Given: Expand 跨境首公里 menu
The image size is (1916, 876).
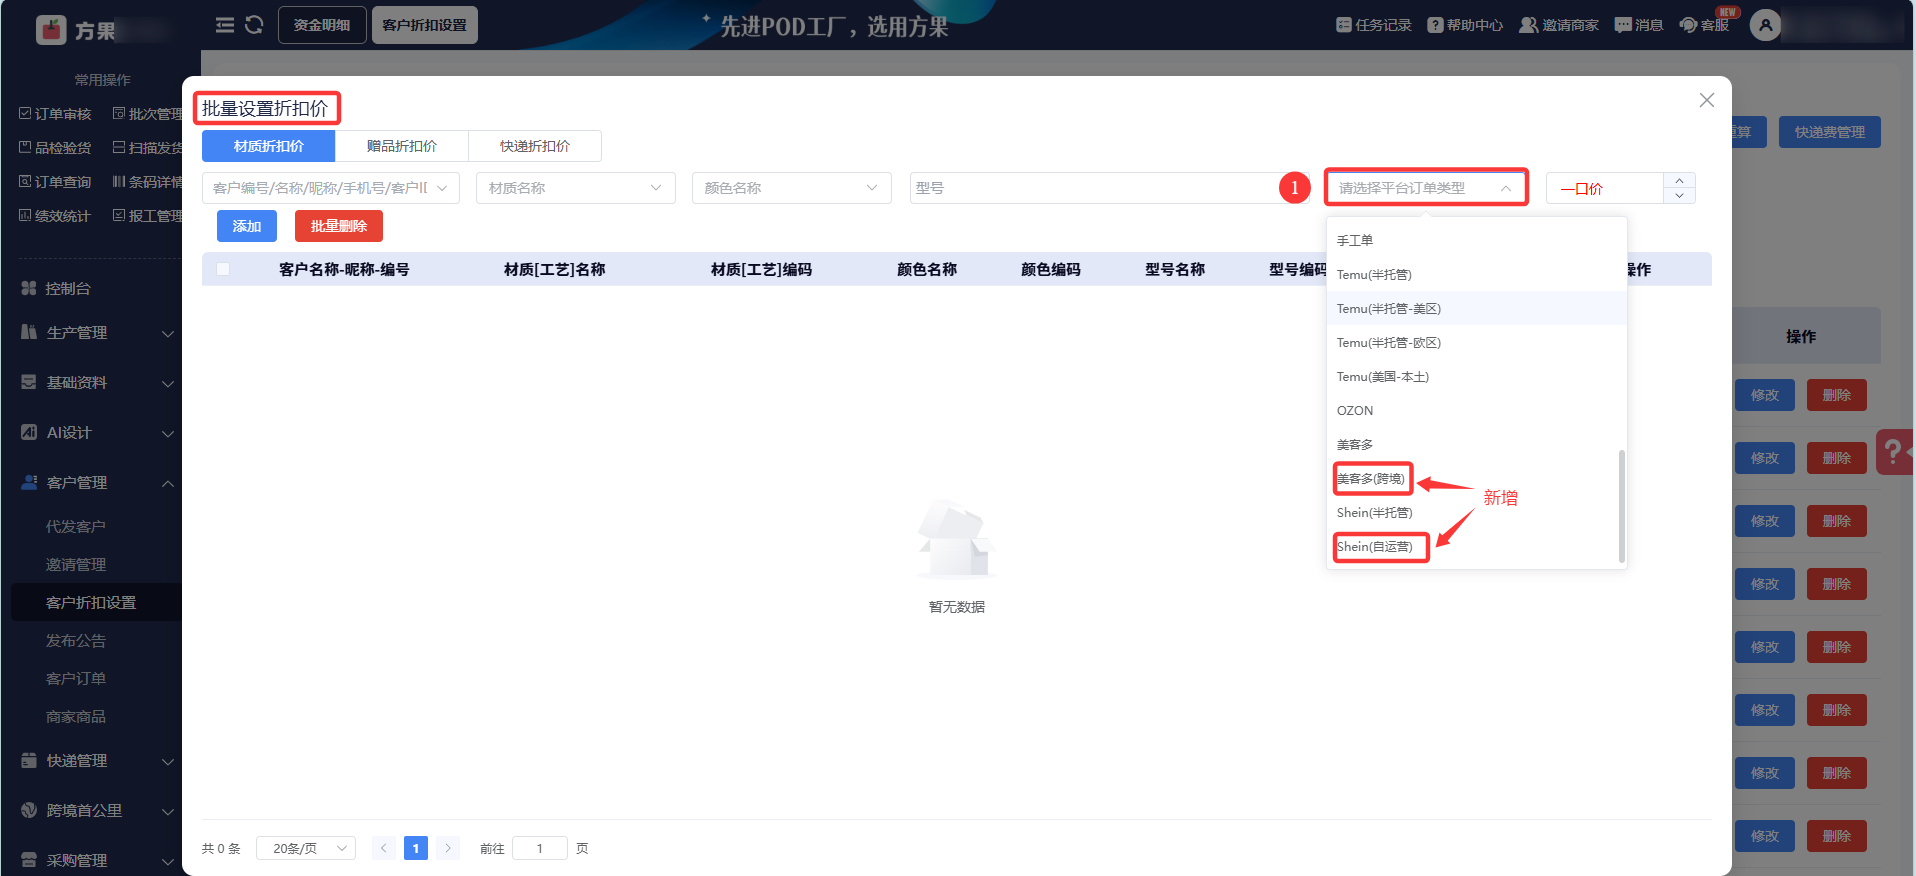Looking at the screenshot, I should pyautogui.click(x=97, y=810).
